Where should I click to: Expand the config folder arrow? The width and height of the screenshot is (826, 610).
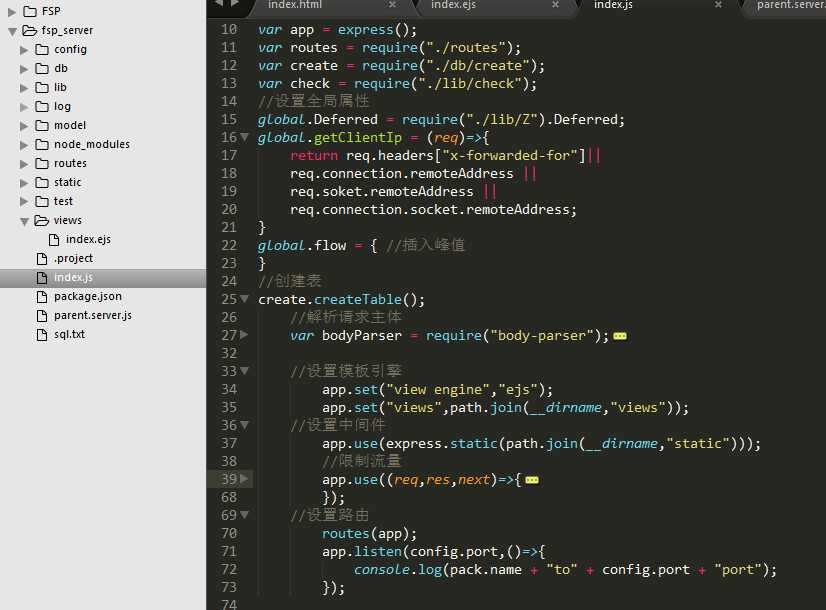[x=24, y=50]
